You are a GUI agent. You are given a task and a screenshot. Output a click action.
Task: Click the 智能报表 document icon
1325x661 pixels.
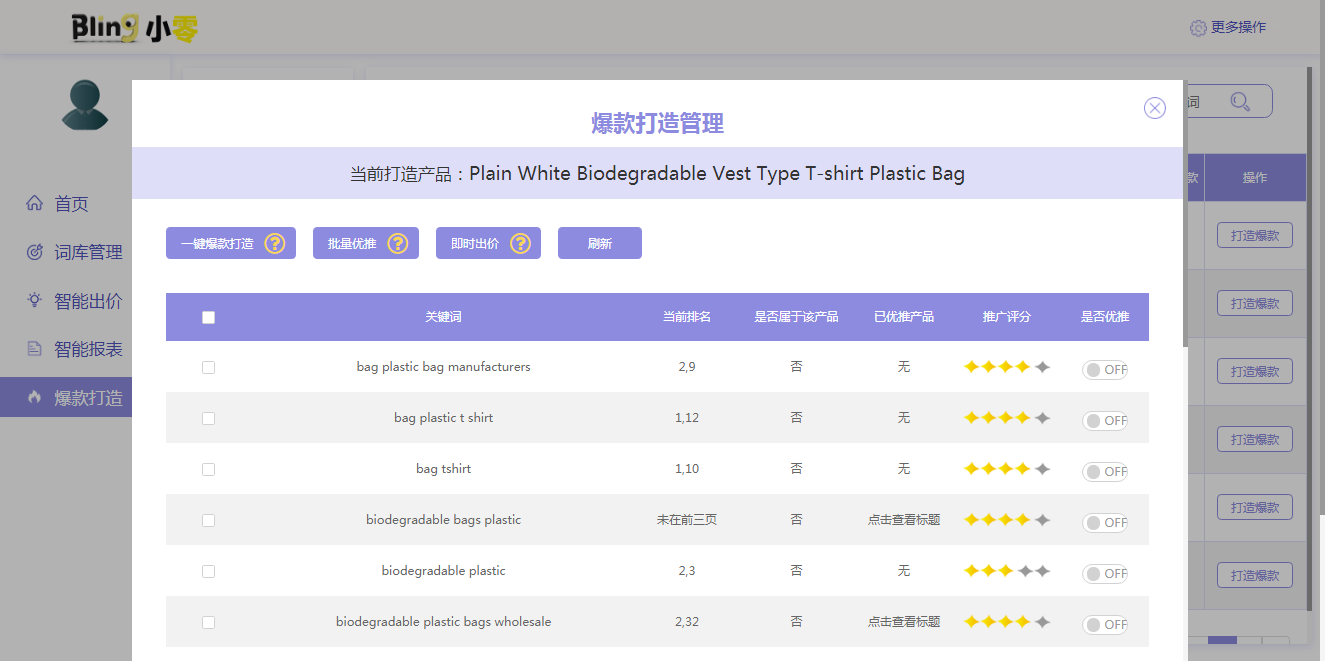click(x=34, y=349)
